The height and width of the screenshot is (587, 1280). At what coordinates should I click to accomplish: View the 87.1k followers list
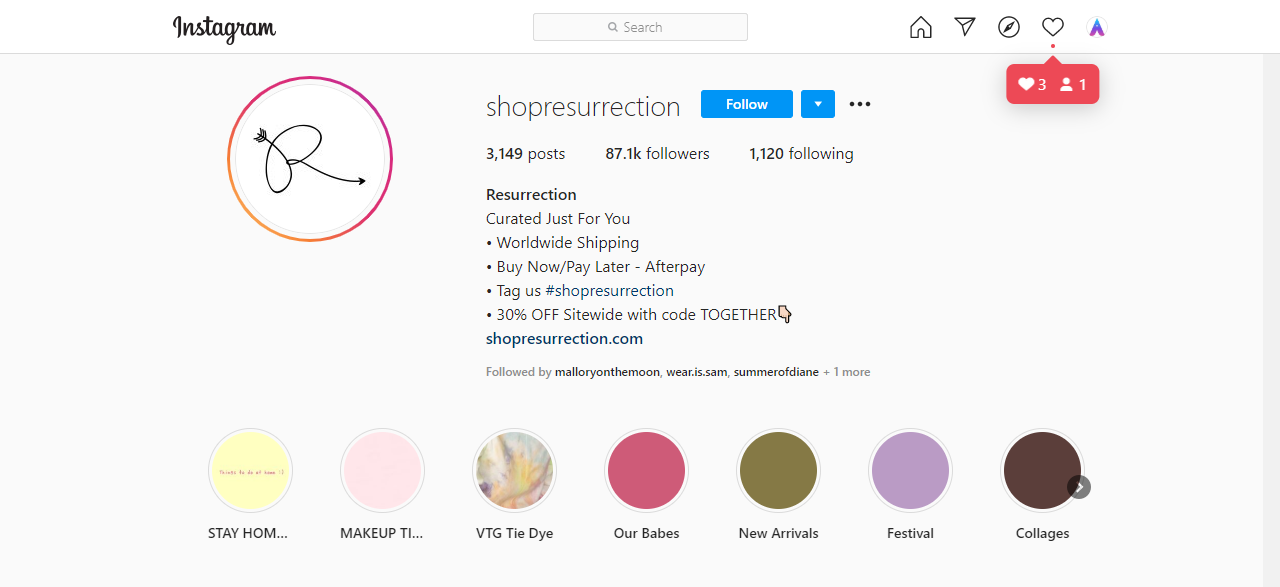coord(657,153)
